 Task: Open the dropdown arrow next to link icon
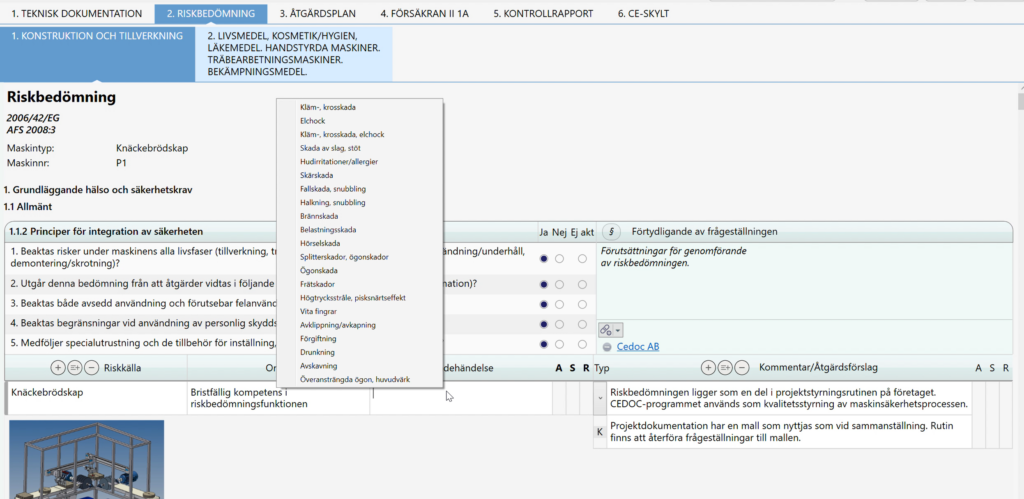point(618,330)
